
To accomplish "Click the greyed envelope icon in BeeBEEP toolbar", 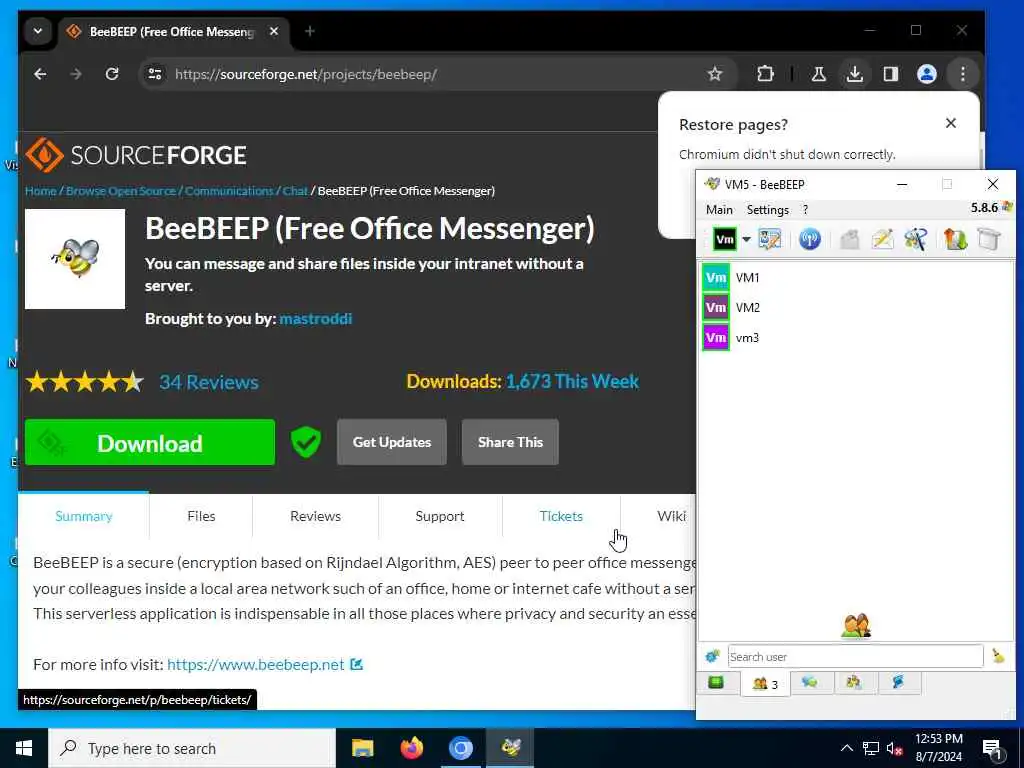I will [849, 240].
